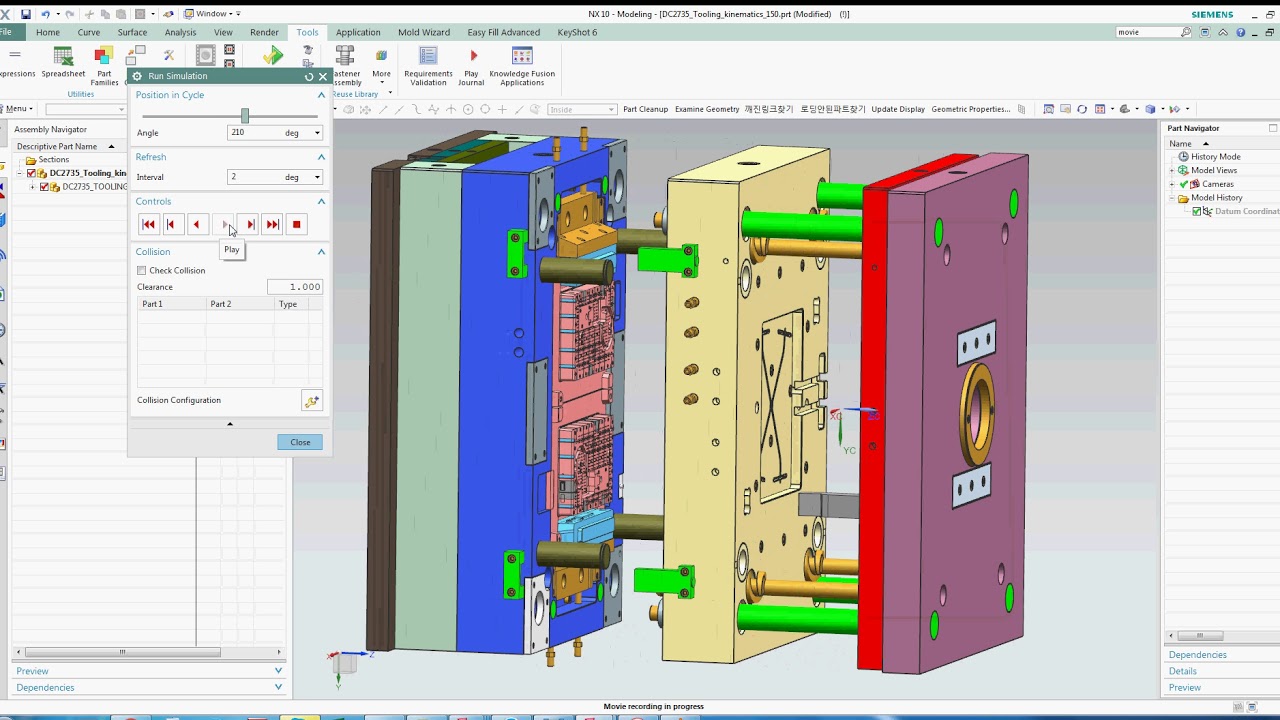
Task: Open Requirements Validation
Action: (x=428, y=66)
